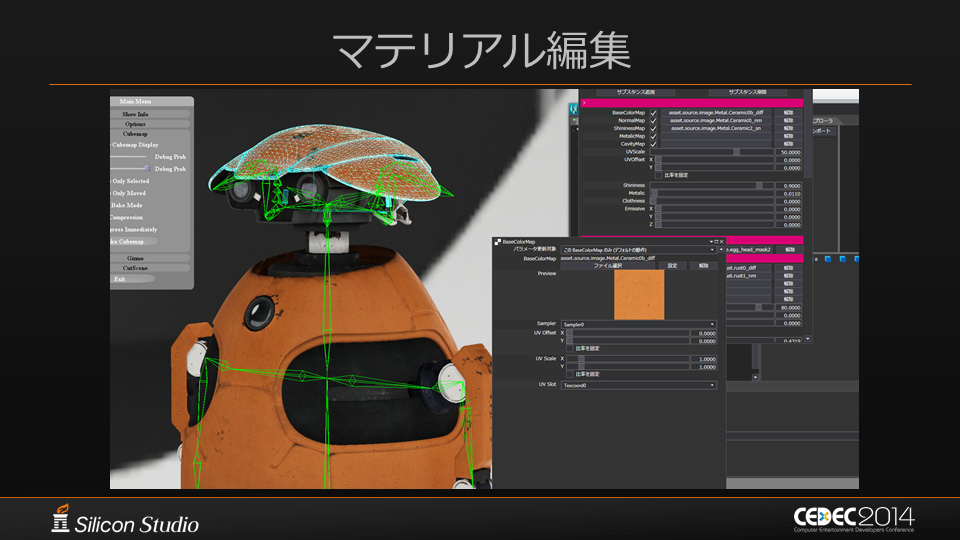
Task: Open the パラメータ更新対象 dropdown
Action: (639, 250)
